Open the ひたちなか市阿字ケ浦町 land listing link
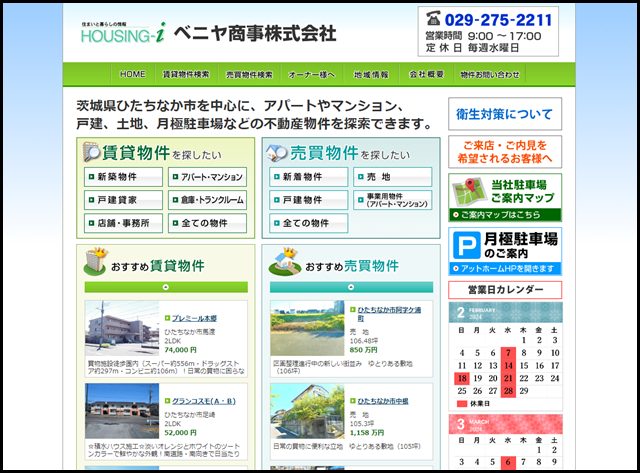 point(389,314)
